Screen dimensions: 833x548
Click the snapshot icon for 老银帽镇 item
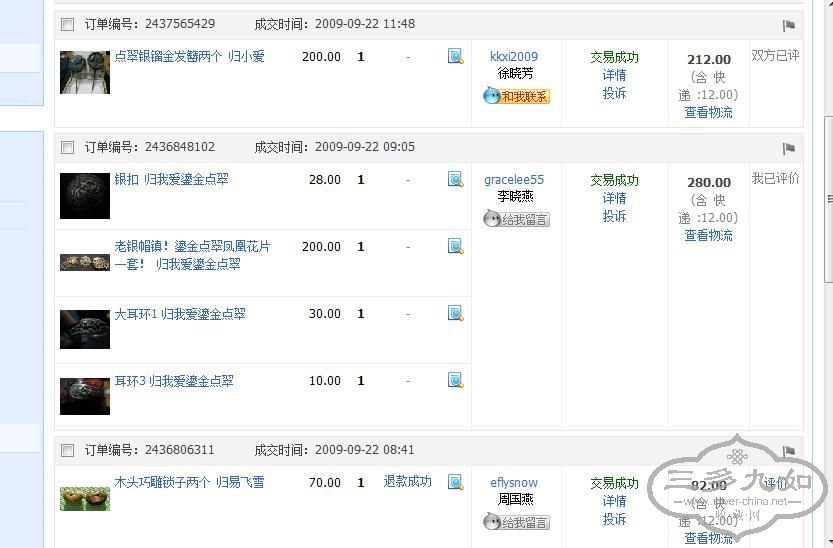[455, 246]
